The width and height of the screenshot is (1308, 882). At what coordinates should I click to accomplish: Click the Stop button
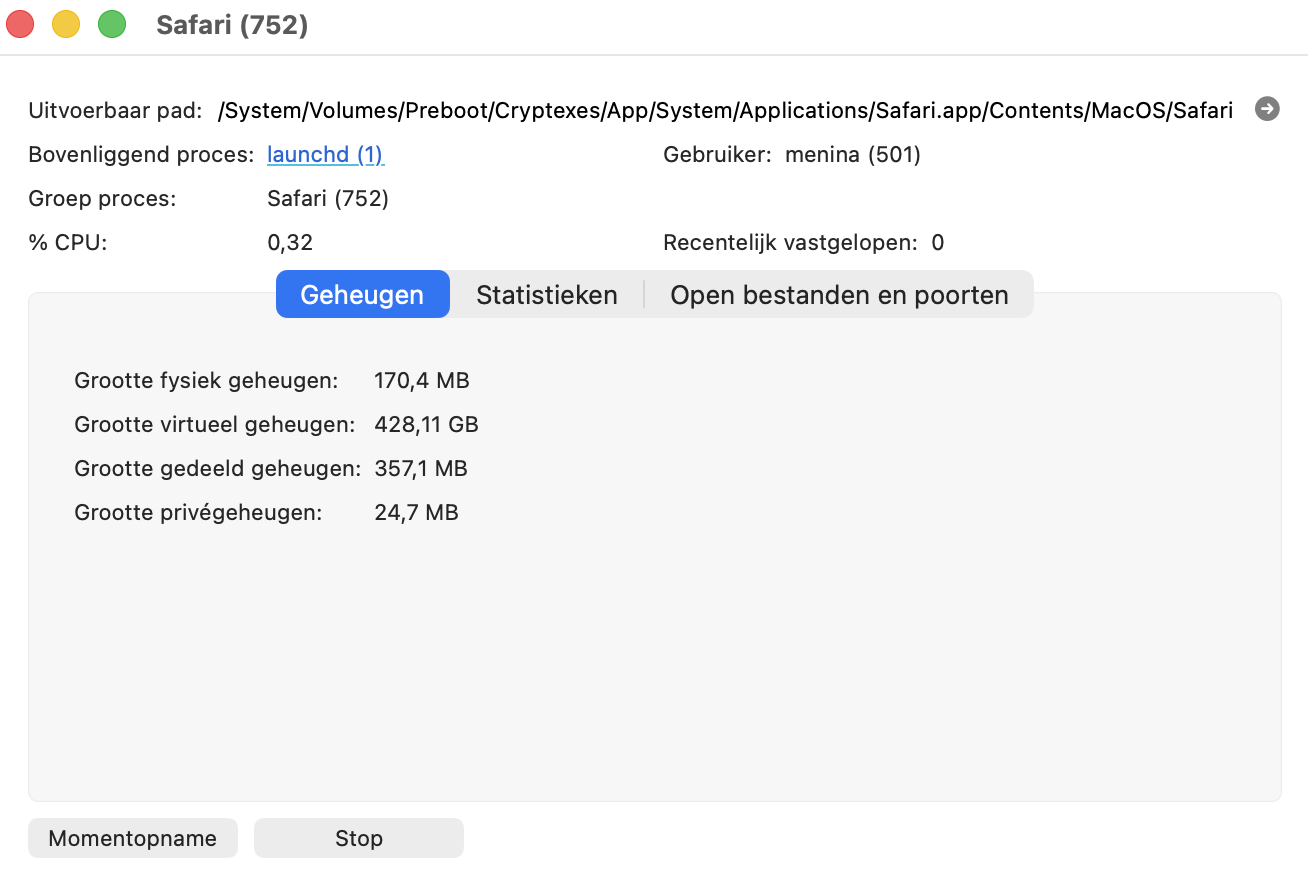click(358, 838)
